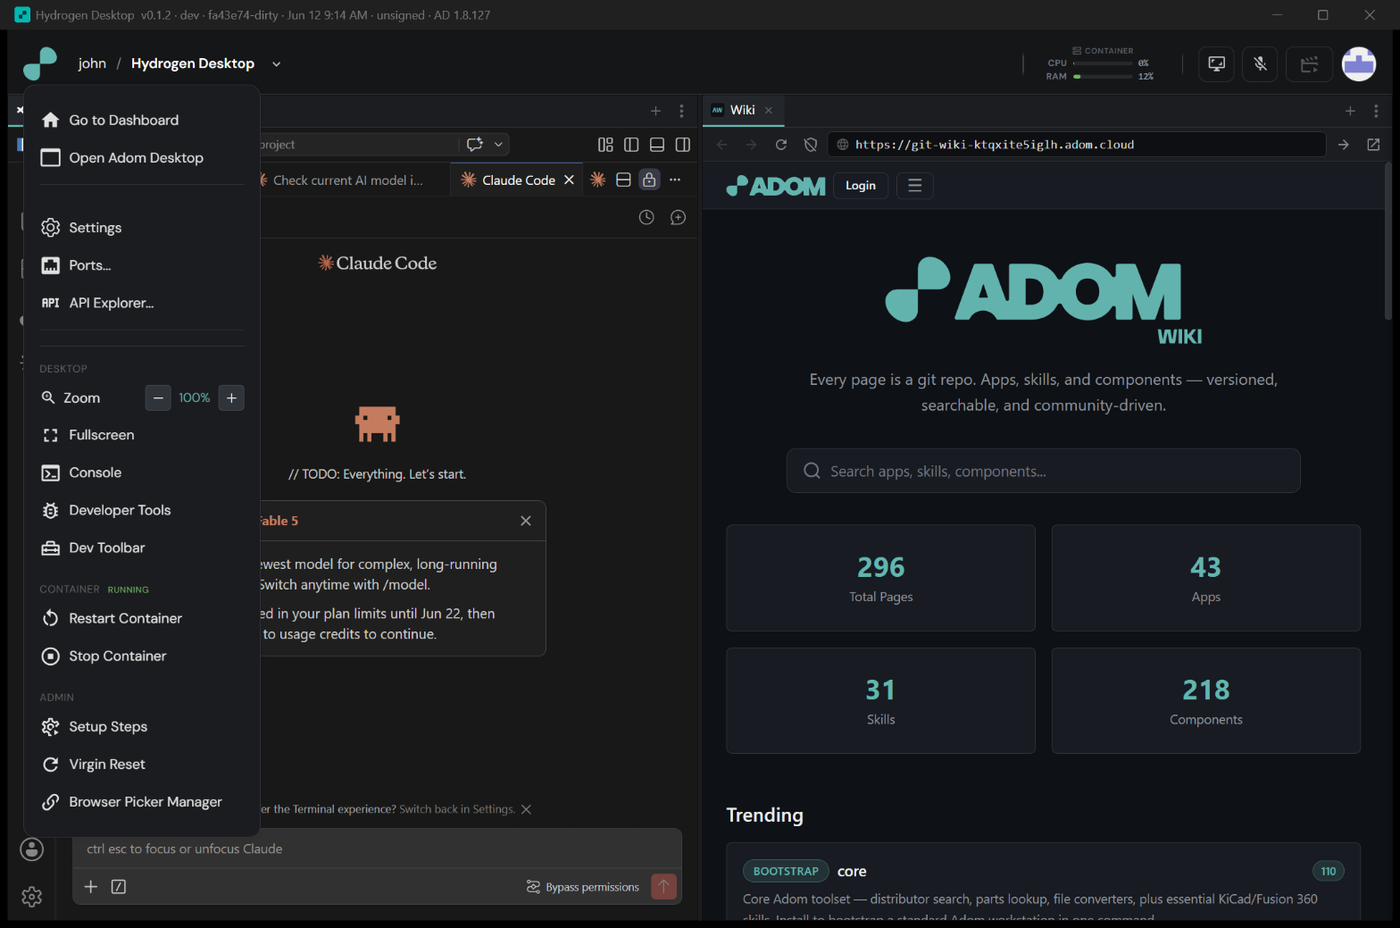Click the plus attach icon in prompt
Screen dimensions: 1400x928
tap(91, 887)
